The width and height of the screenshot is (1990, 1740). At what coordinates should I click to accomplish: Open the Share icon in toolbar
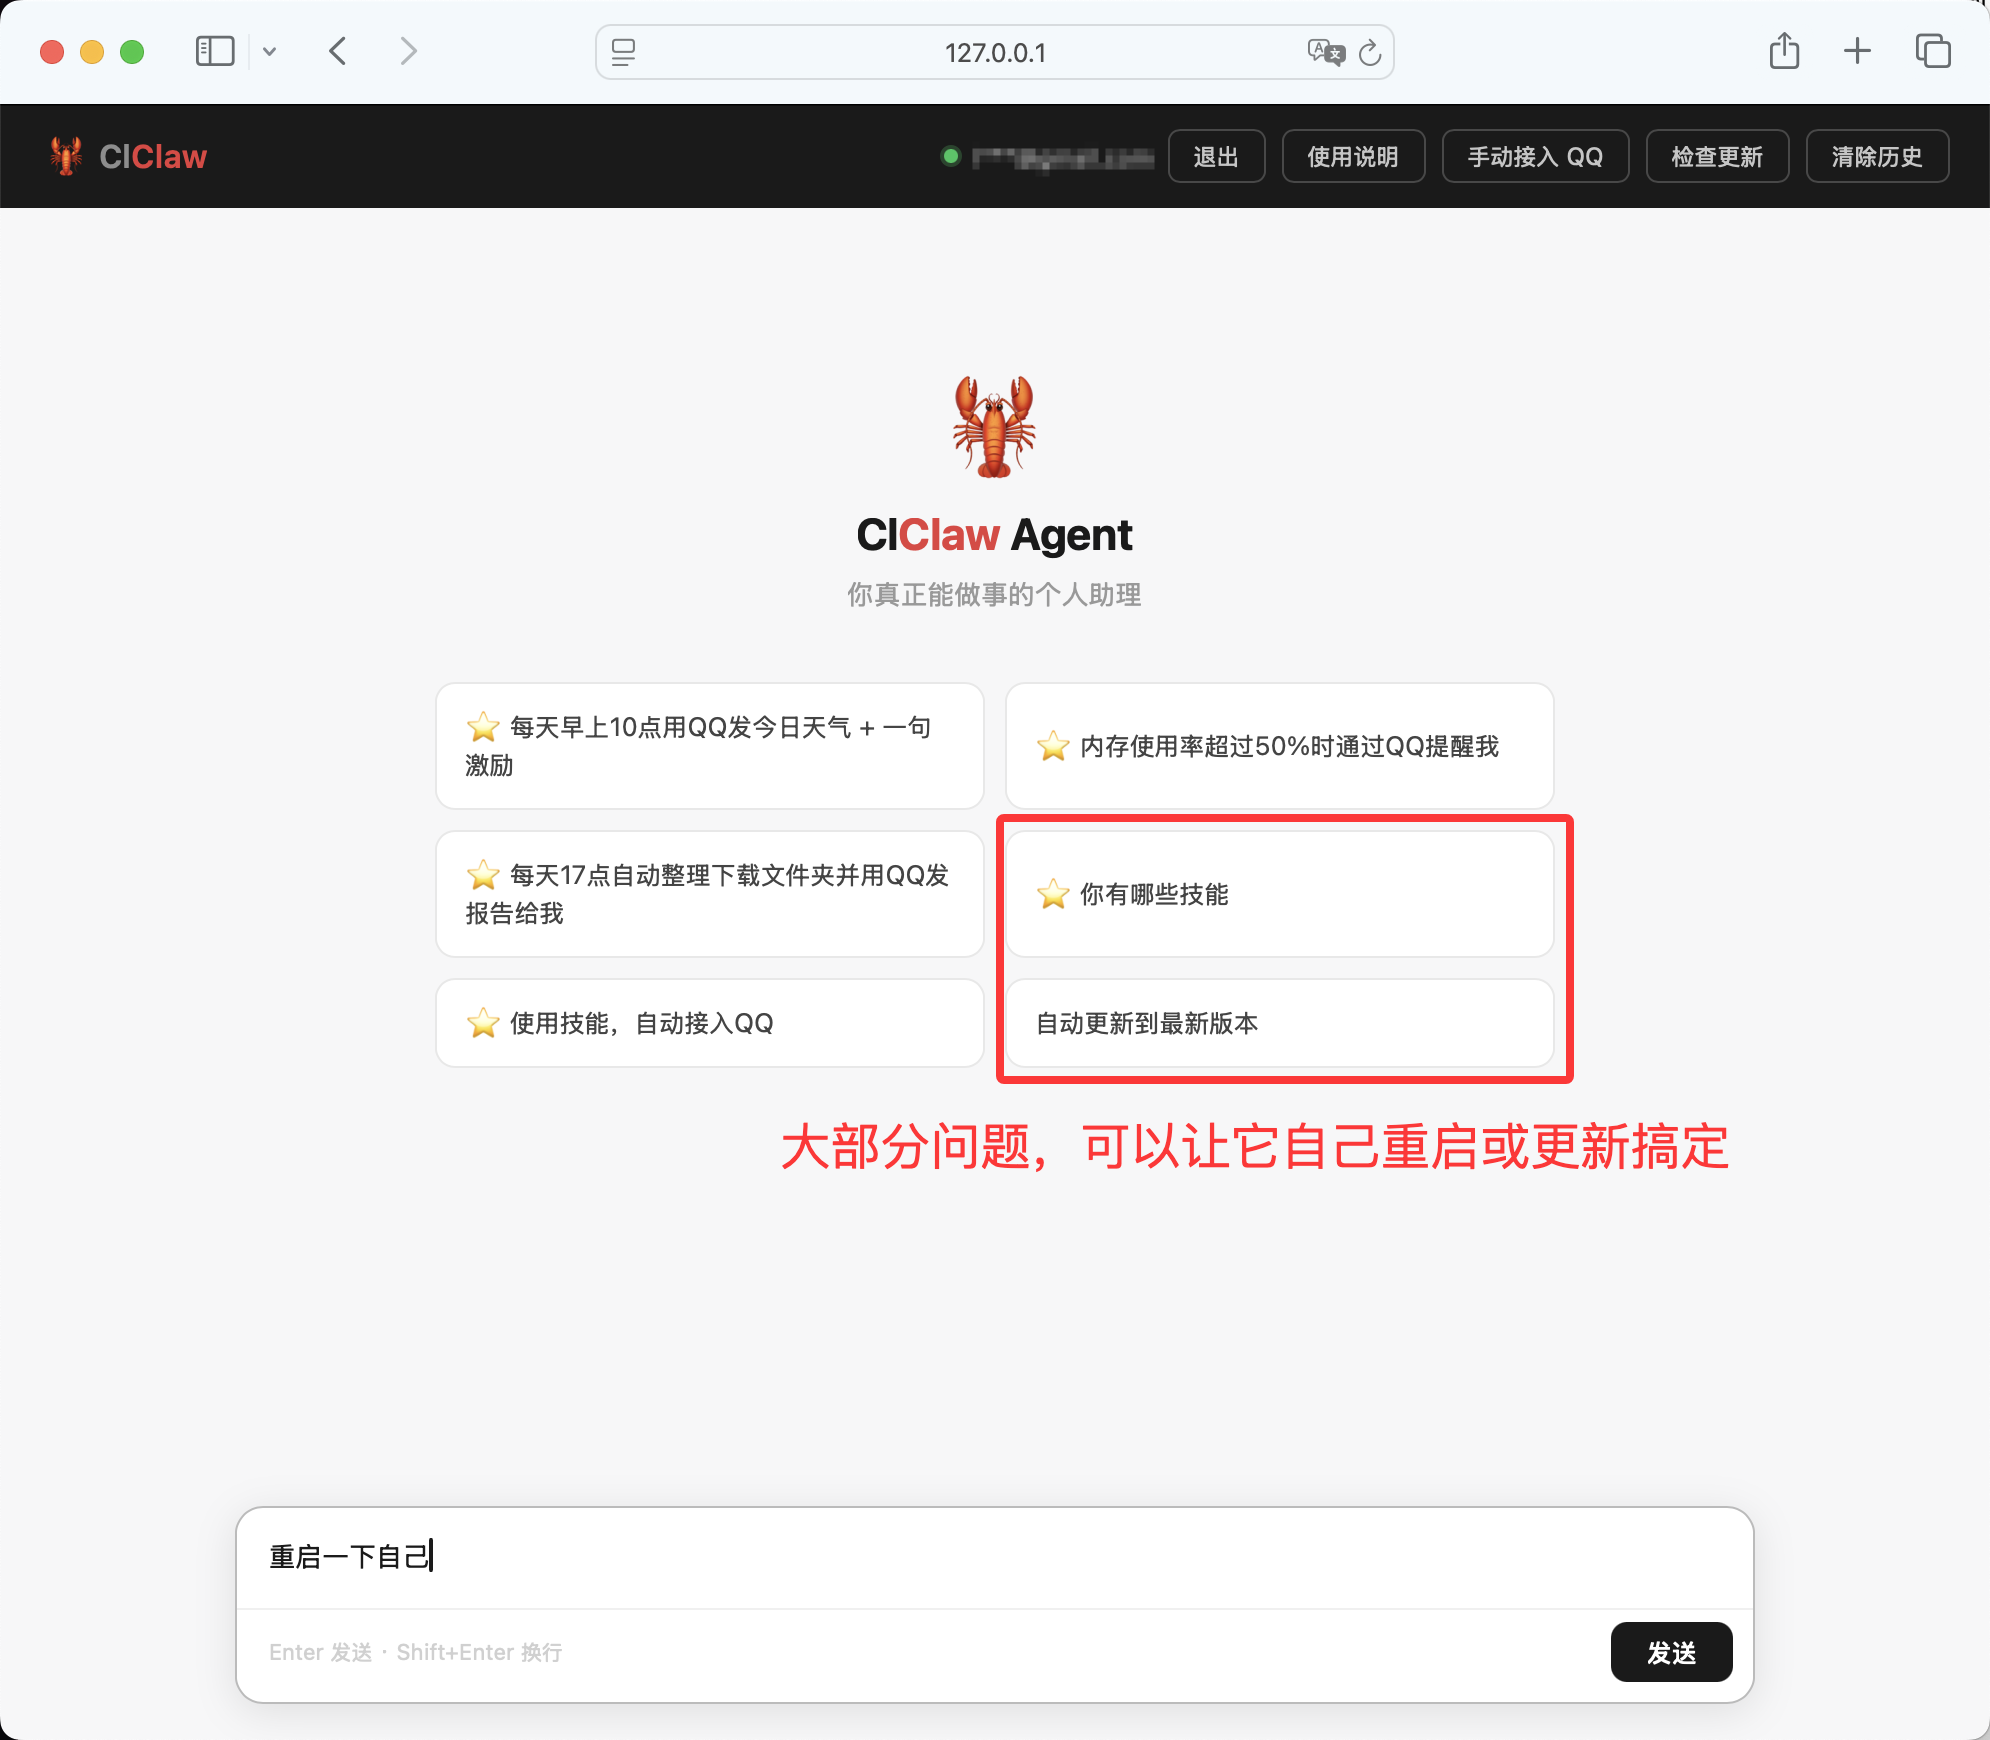pos(1784,51)
